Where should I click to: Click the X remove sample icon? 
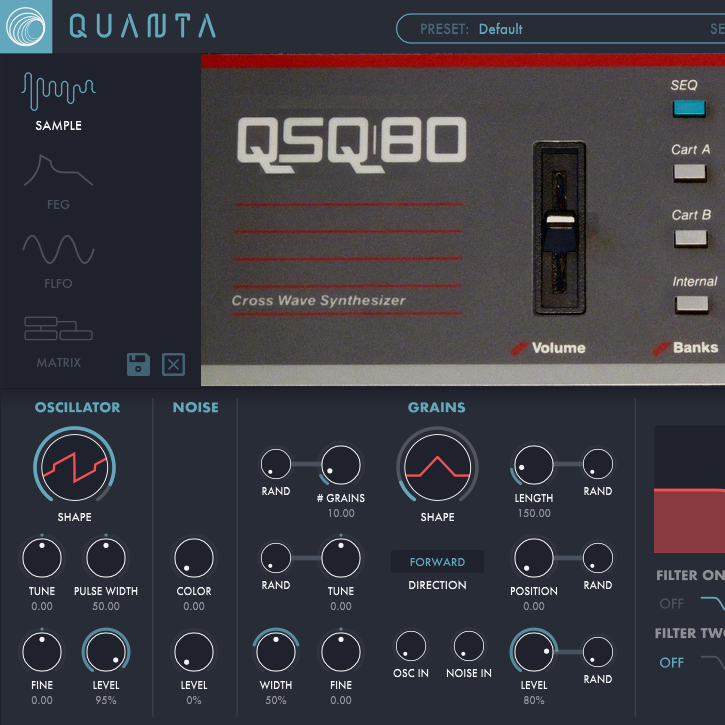point(173,364)
